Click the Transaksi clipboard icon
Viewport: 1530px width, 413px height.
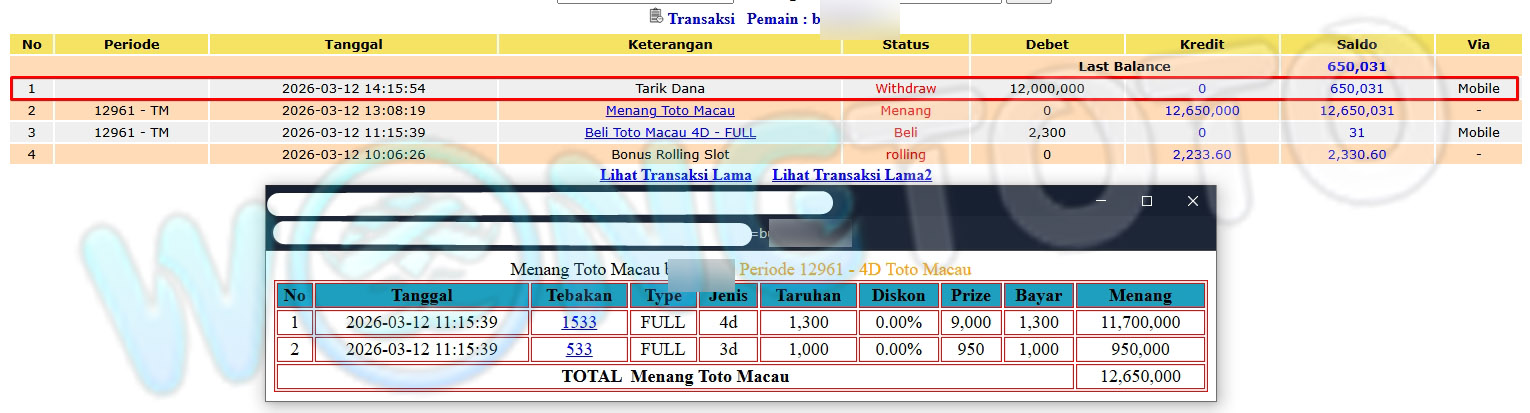(x=656, y=16)
